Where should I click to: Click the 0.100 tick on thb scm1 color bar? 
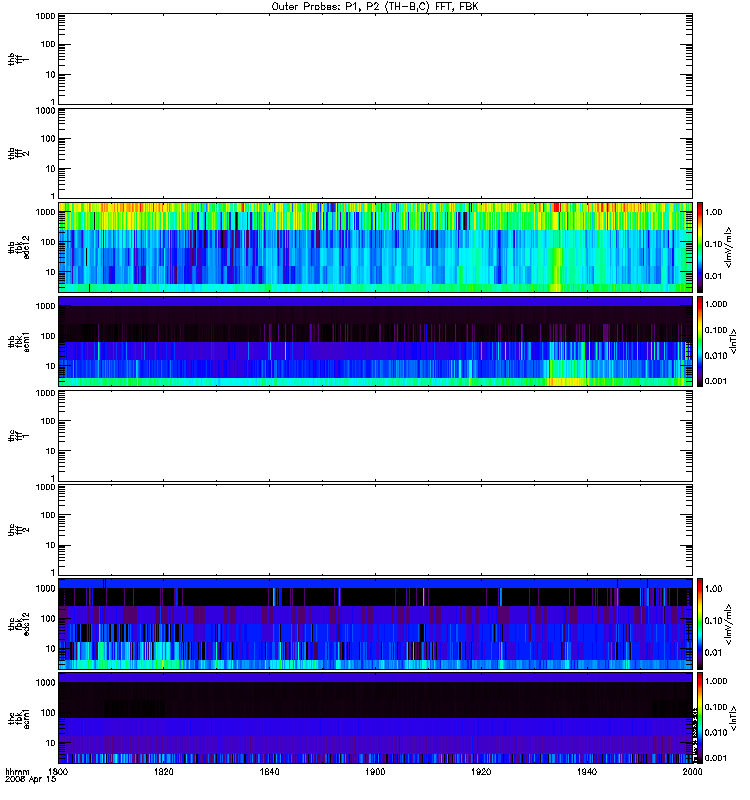pos(716,330)
